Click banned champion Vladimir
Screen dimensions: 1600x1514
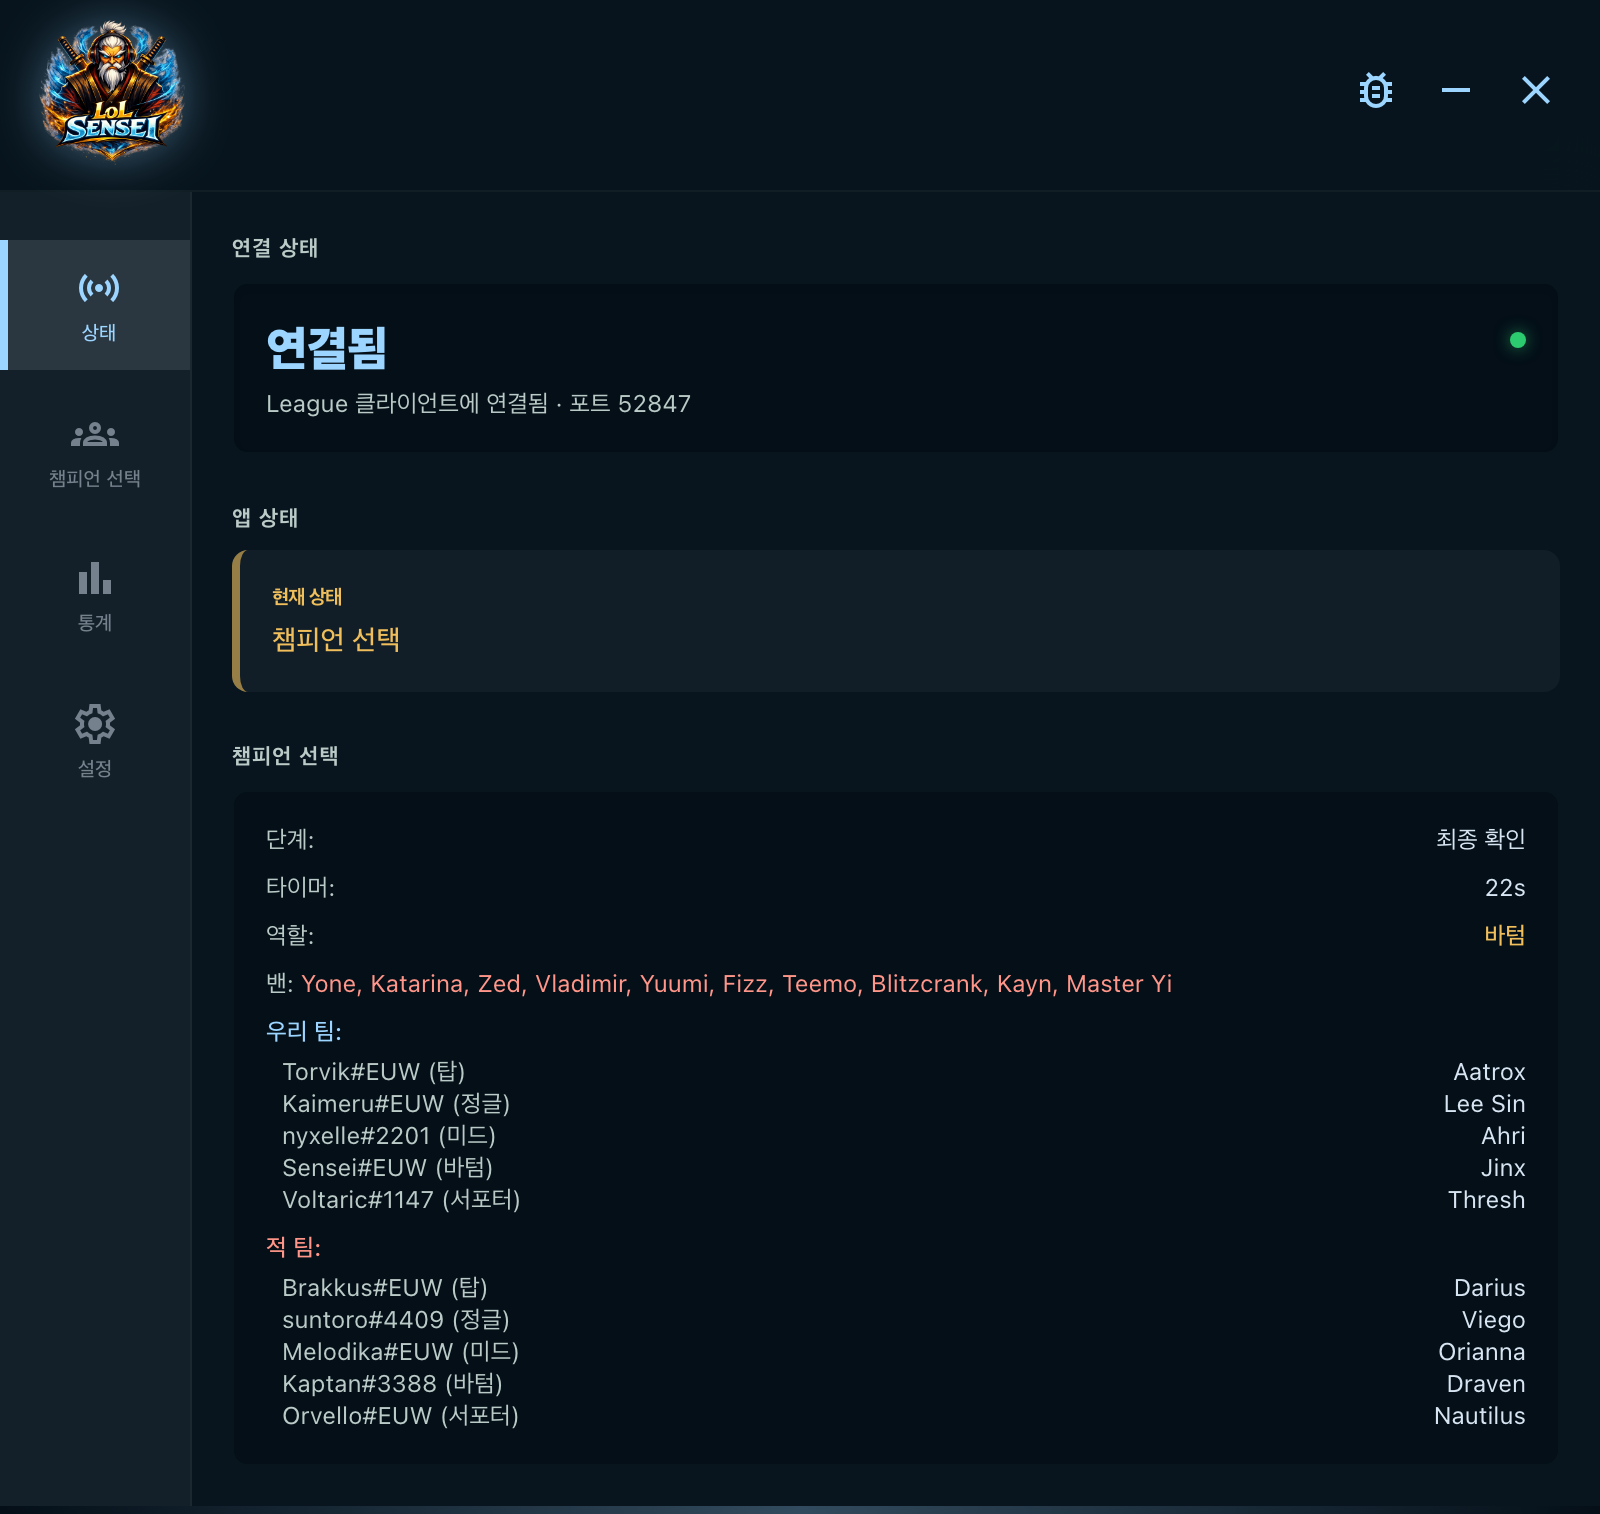tap(581, 984)
